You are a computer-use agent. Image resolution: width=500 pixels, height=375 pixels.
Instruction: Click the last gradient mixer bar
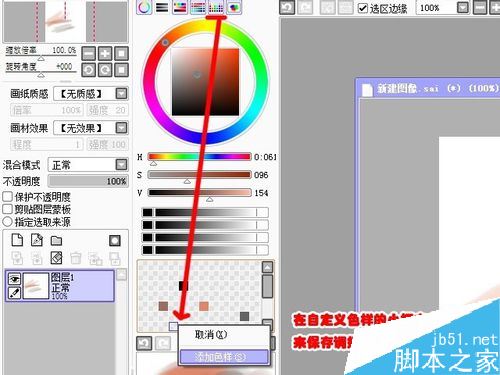click(205, 250)
